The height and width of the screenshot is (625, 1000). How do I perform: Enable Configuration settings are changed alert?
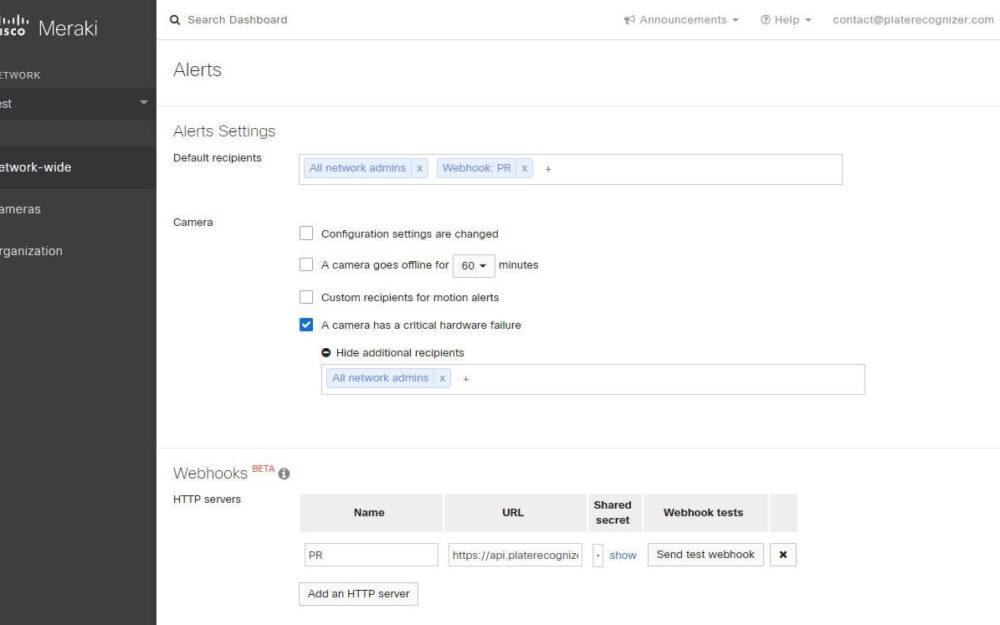(306, 233)
